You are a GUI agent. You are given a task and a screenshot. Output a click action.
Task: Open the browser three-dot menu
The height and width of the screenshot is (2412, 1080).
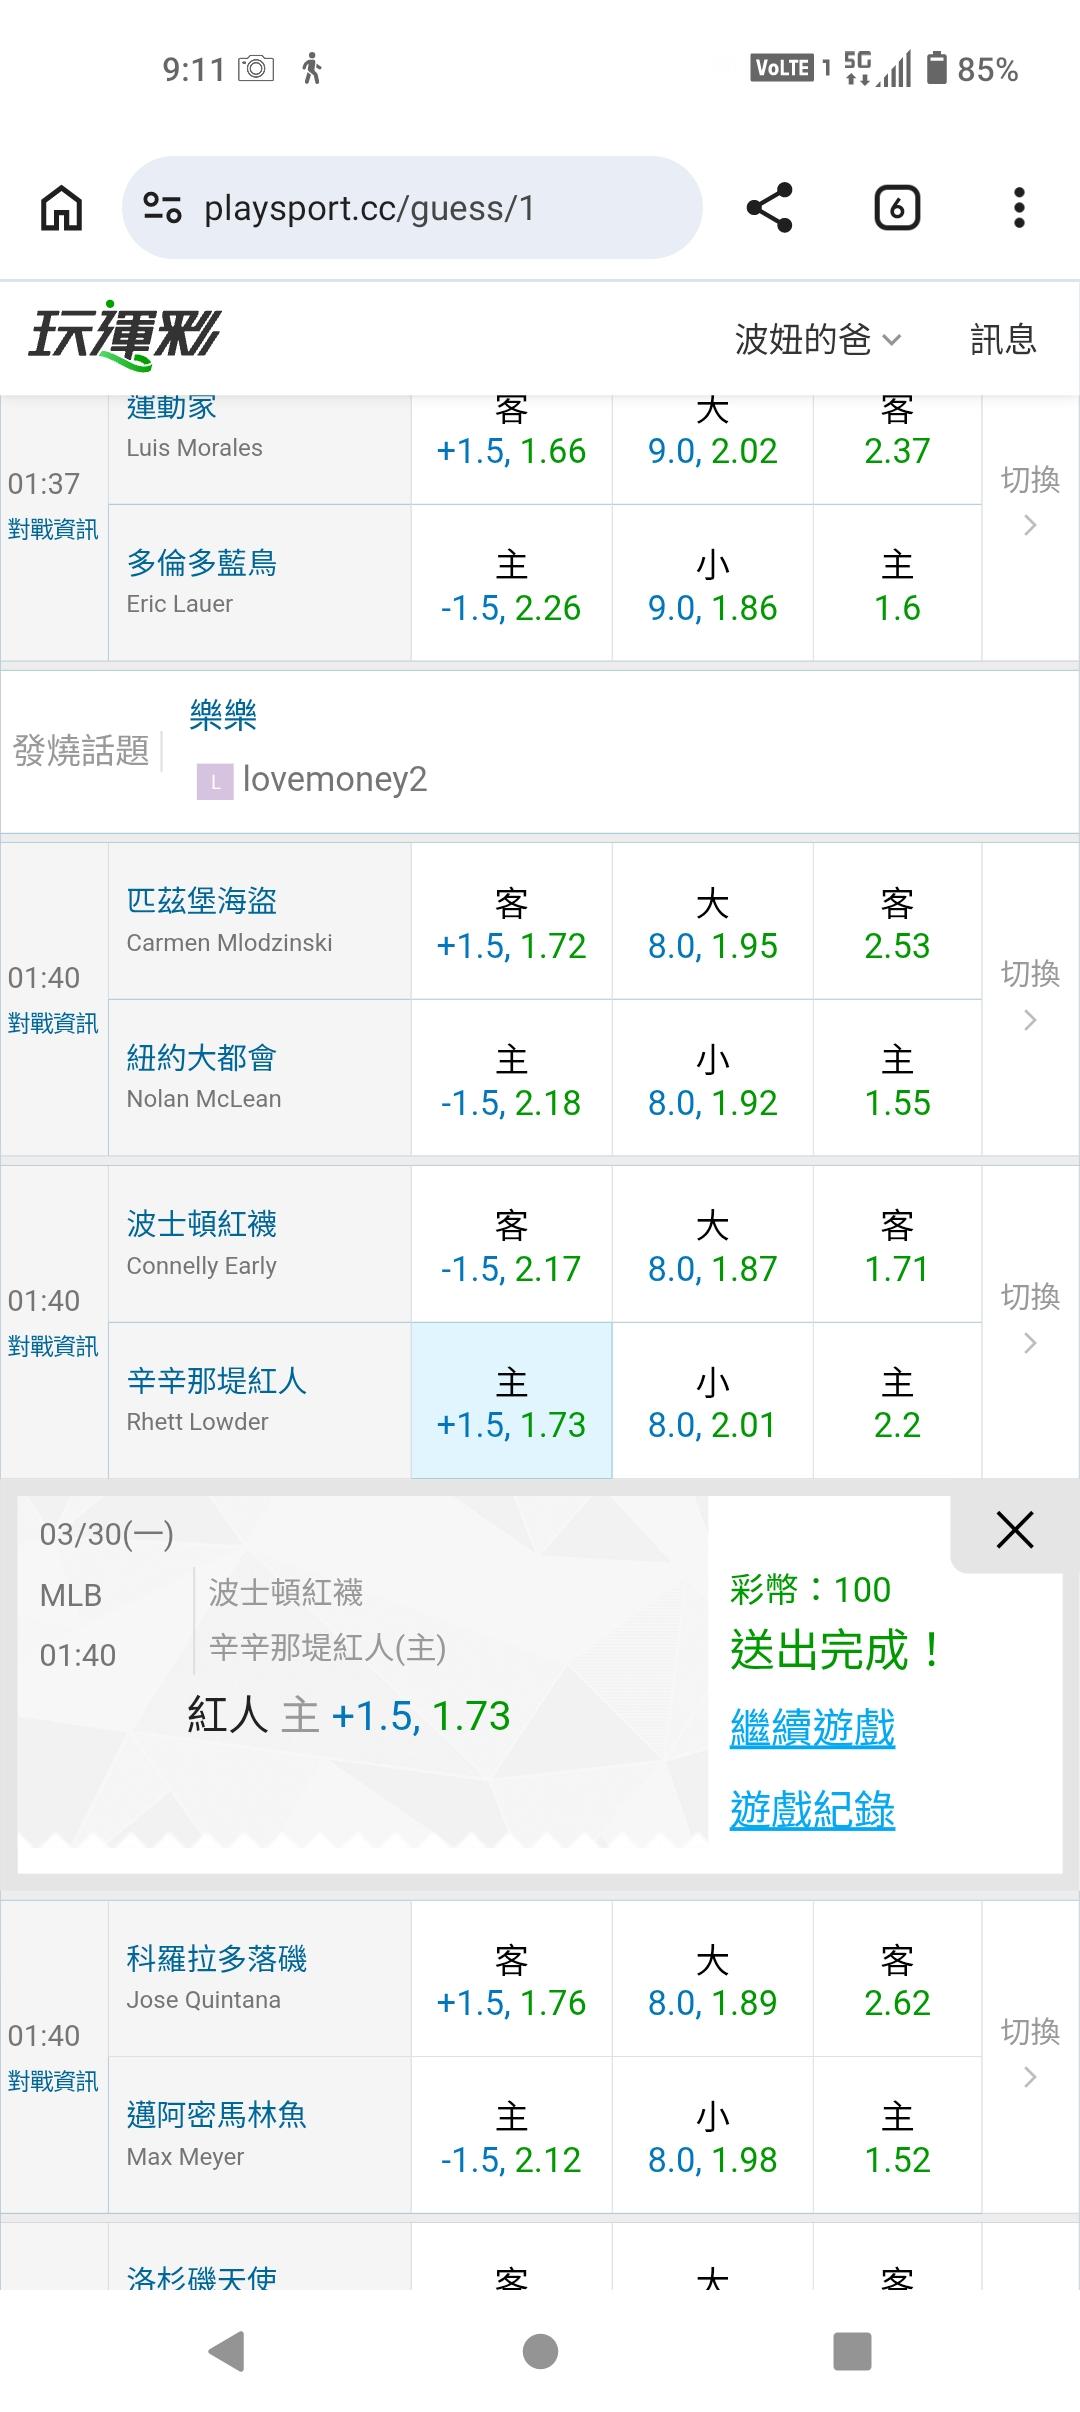pyautogui.click(x=1018, y=208)
